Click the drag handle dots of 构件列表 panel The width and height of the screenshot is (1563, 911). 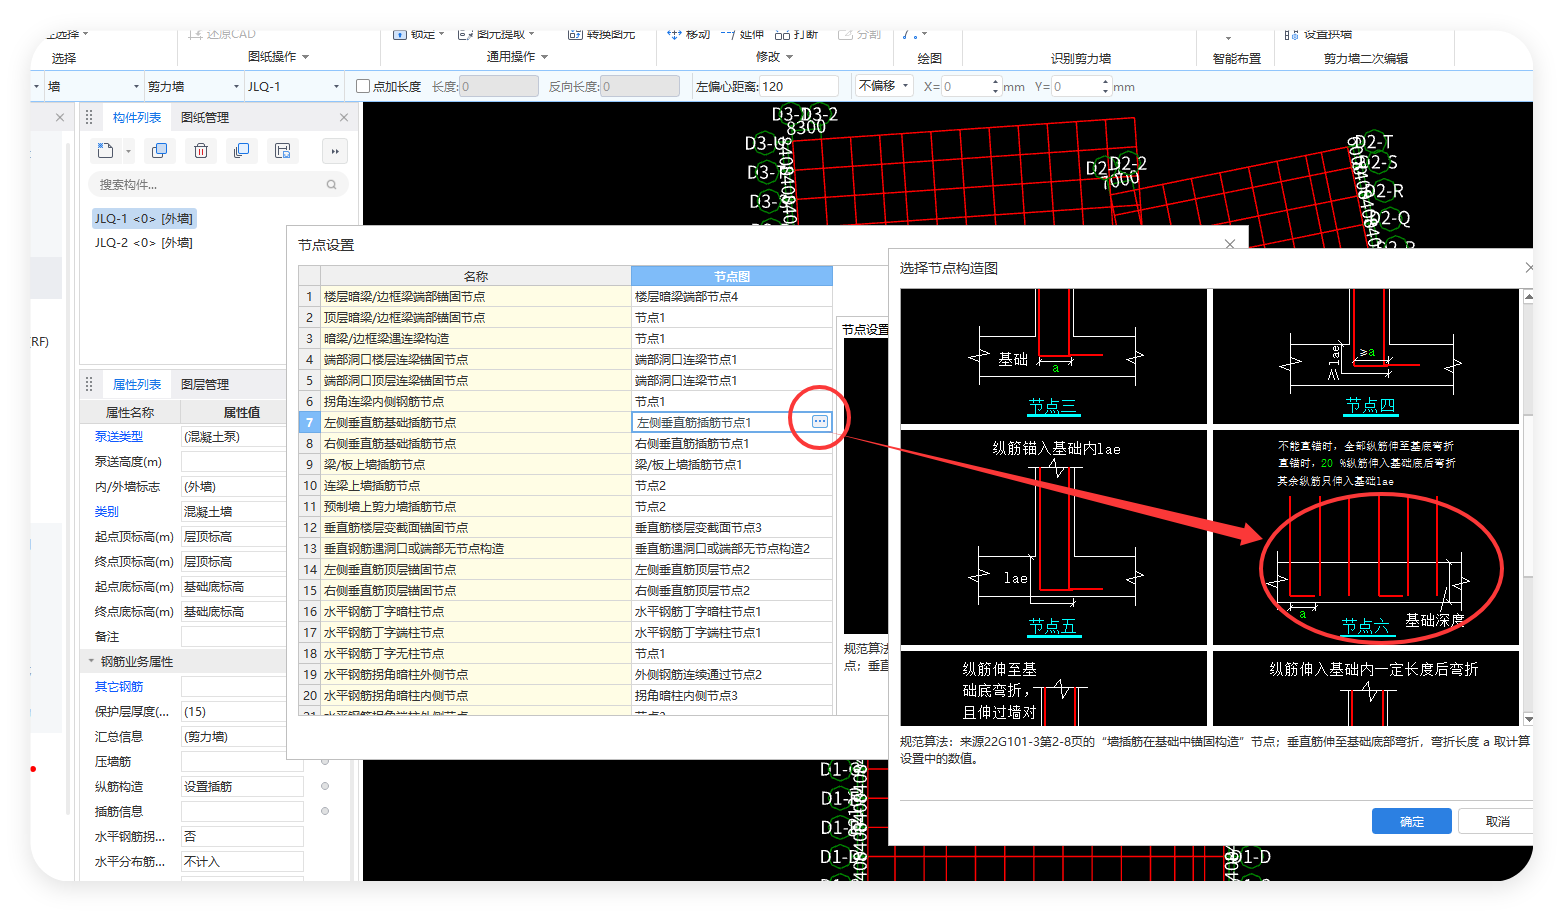click(x=89, y=117)
